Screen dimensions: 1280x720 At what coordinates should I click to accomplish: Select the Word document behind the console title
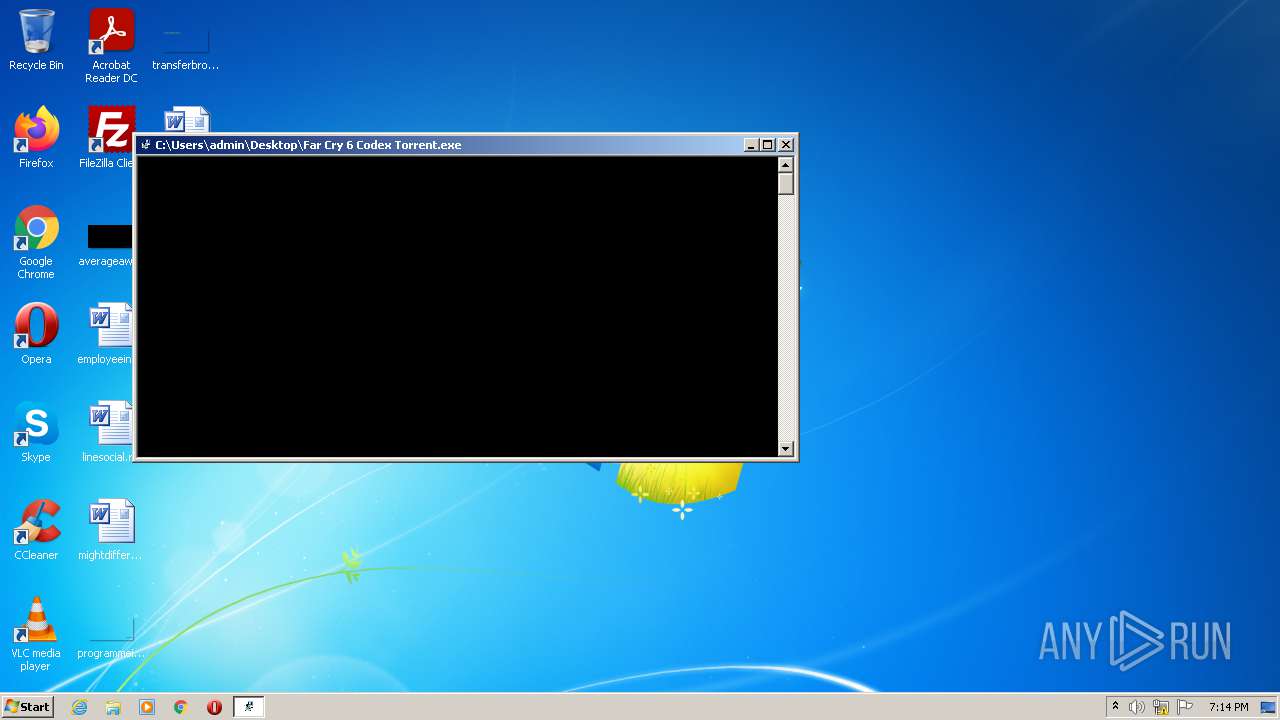pyautogui.click(x=186, y=119)
